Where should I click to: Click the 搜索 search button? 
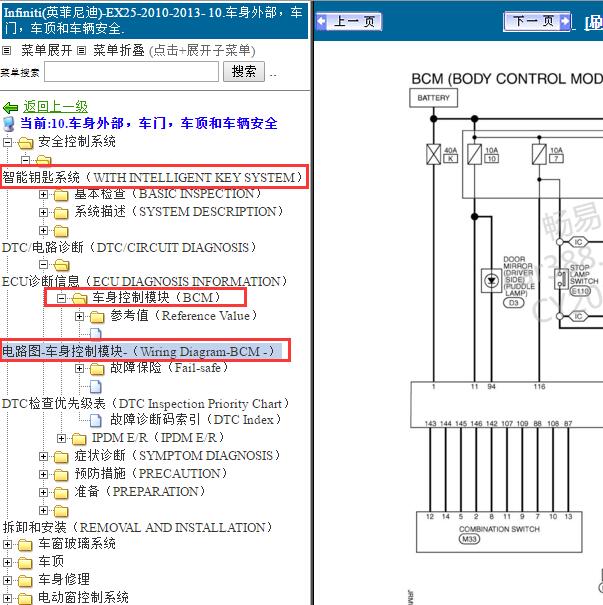pyautogui.click(x=244, y=72)
